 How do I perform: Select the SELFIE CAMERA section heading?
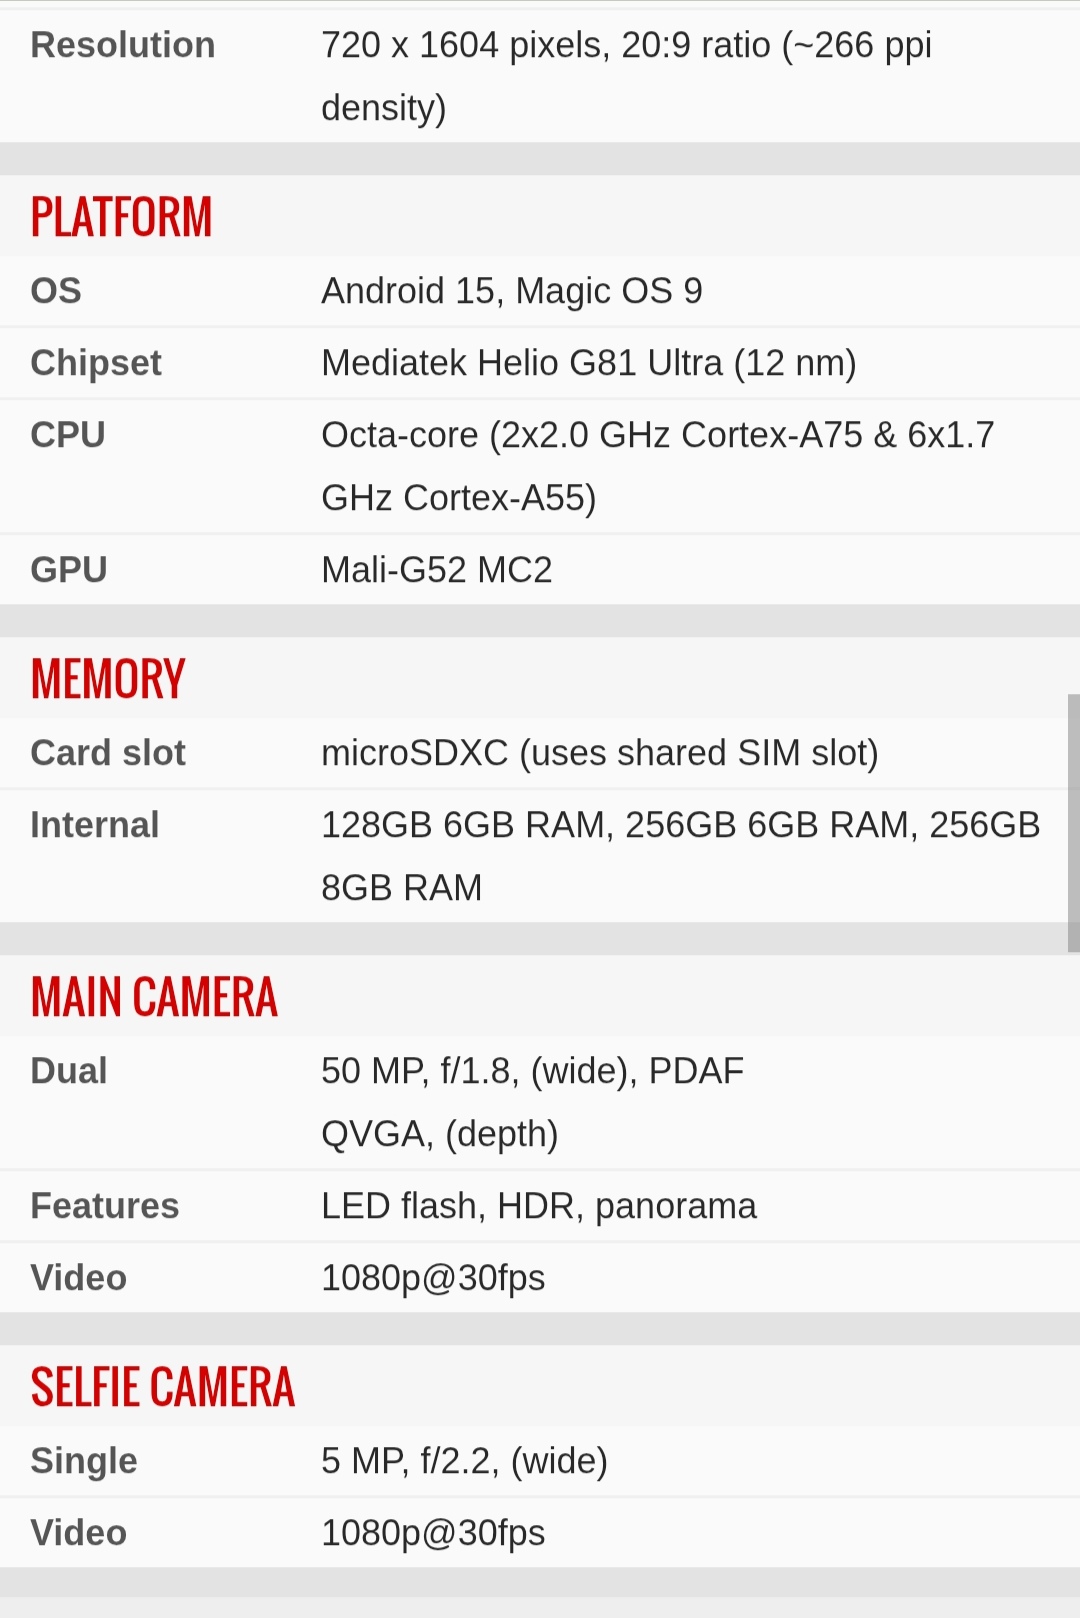[163, 1387]
